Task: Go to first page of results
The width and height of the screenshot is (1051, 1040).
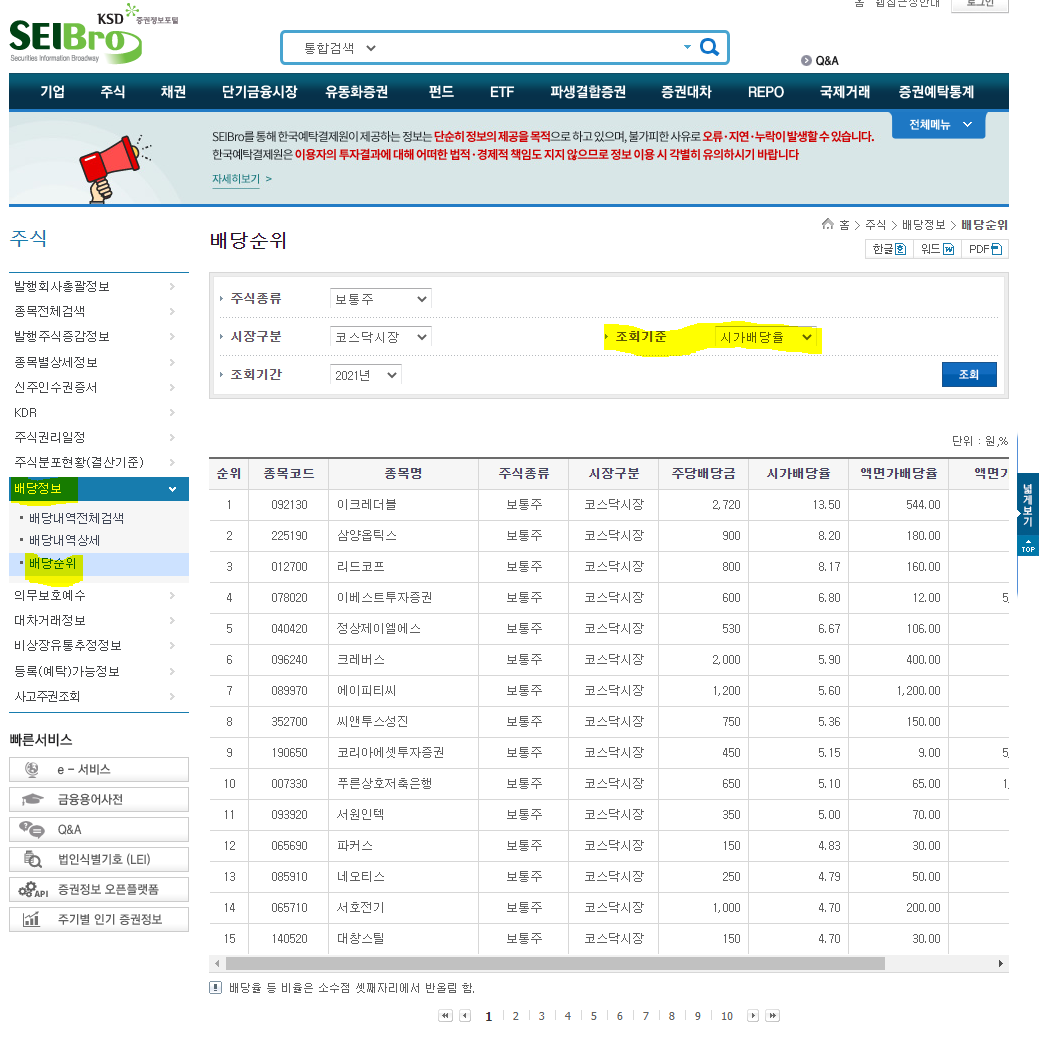Action: pos(445,1016)
